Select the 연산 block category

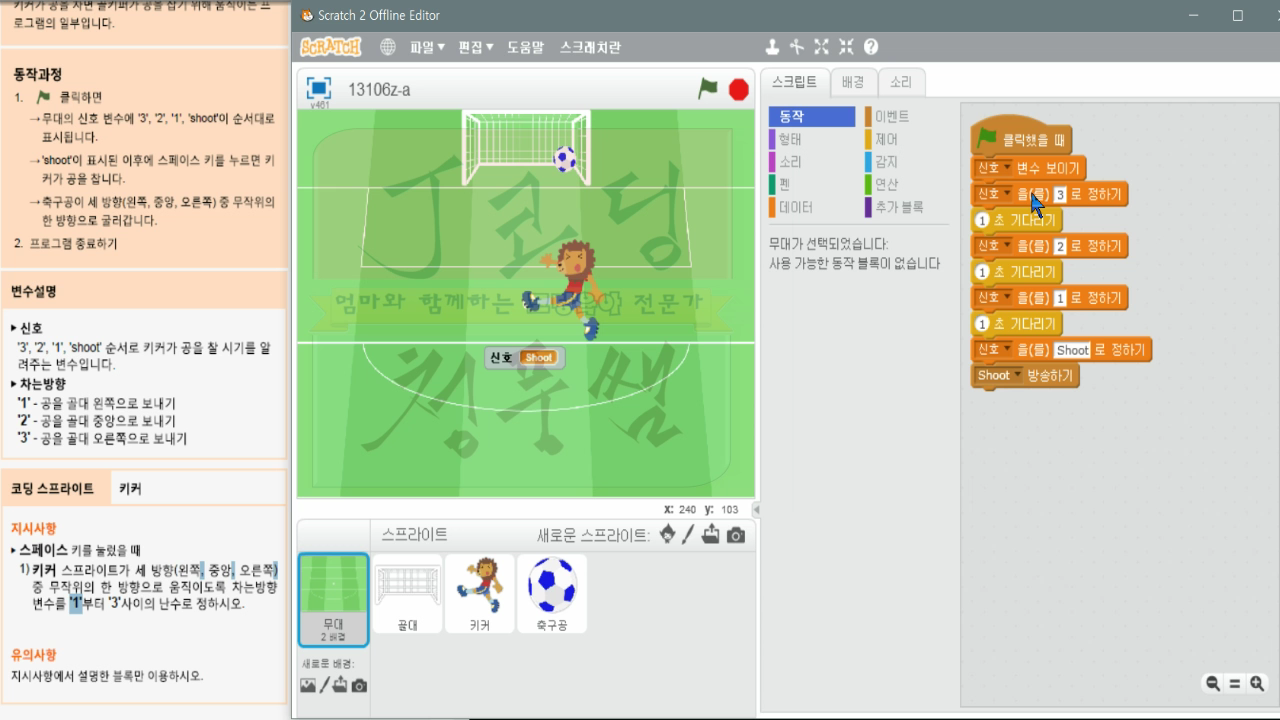coord(906,184)
